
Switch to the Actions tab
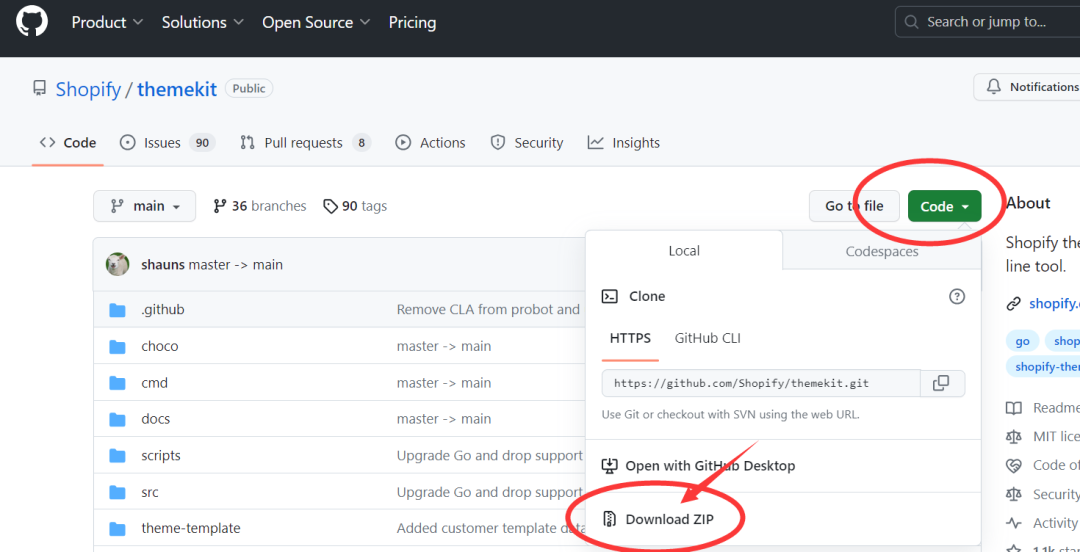(430, 143)
